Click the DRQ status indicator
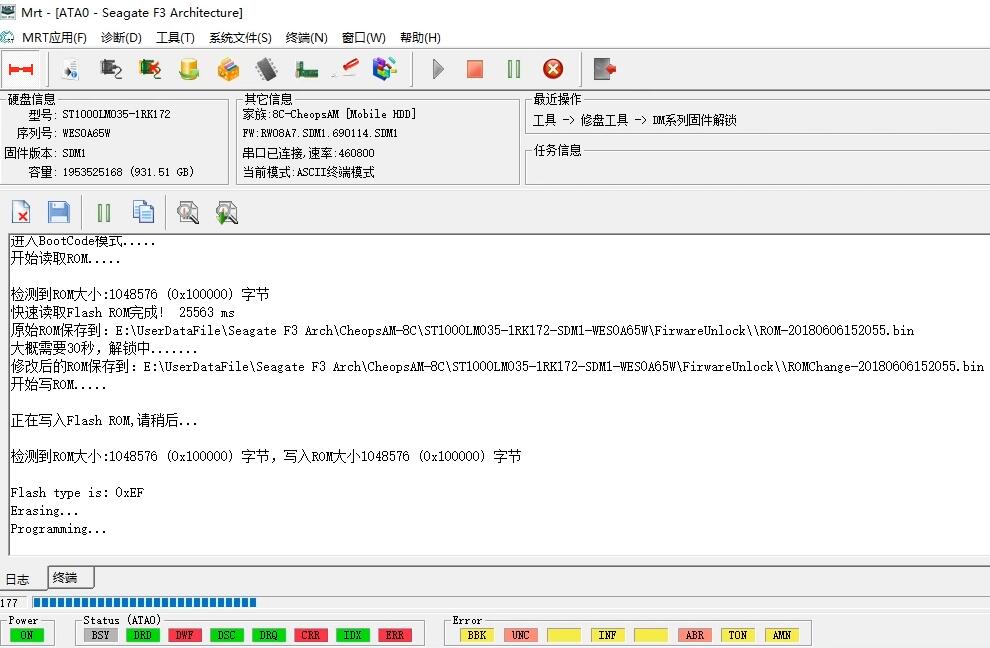Screen dimensions: 990x648 pyautogui.click(x=268, y=635)
